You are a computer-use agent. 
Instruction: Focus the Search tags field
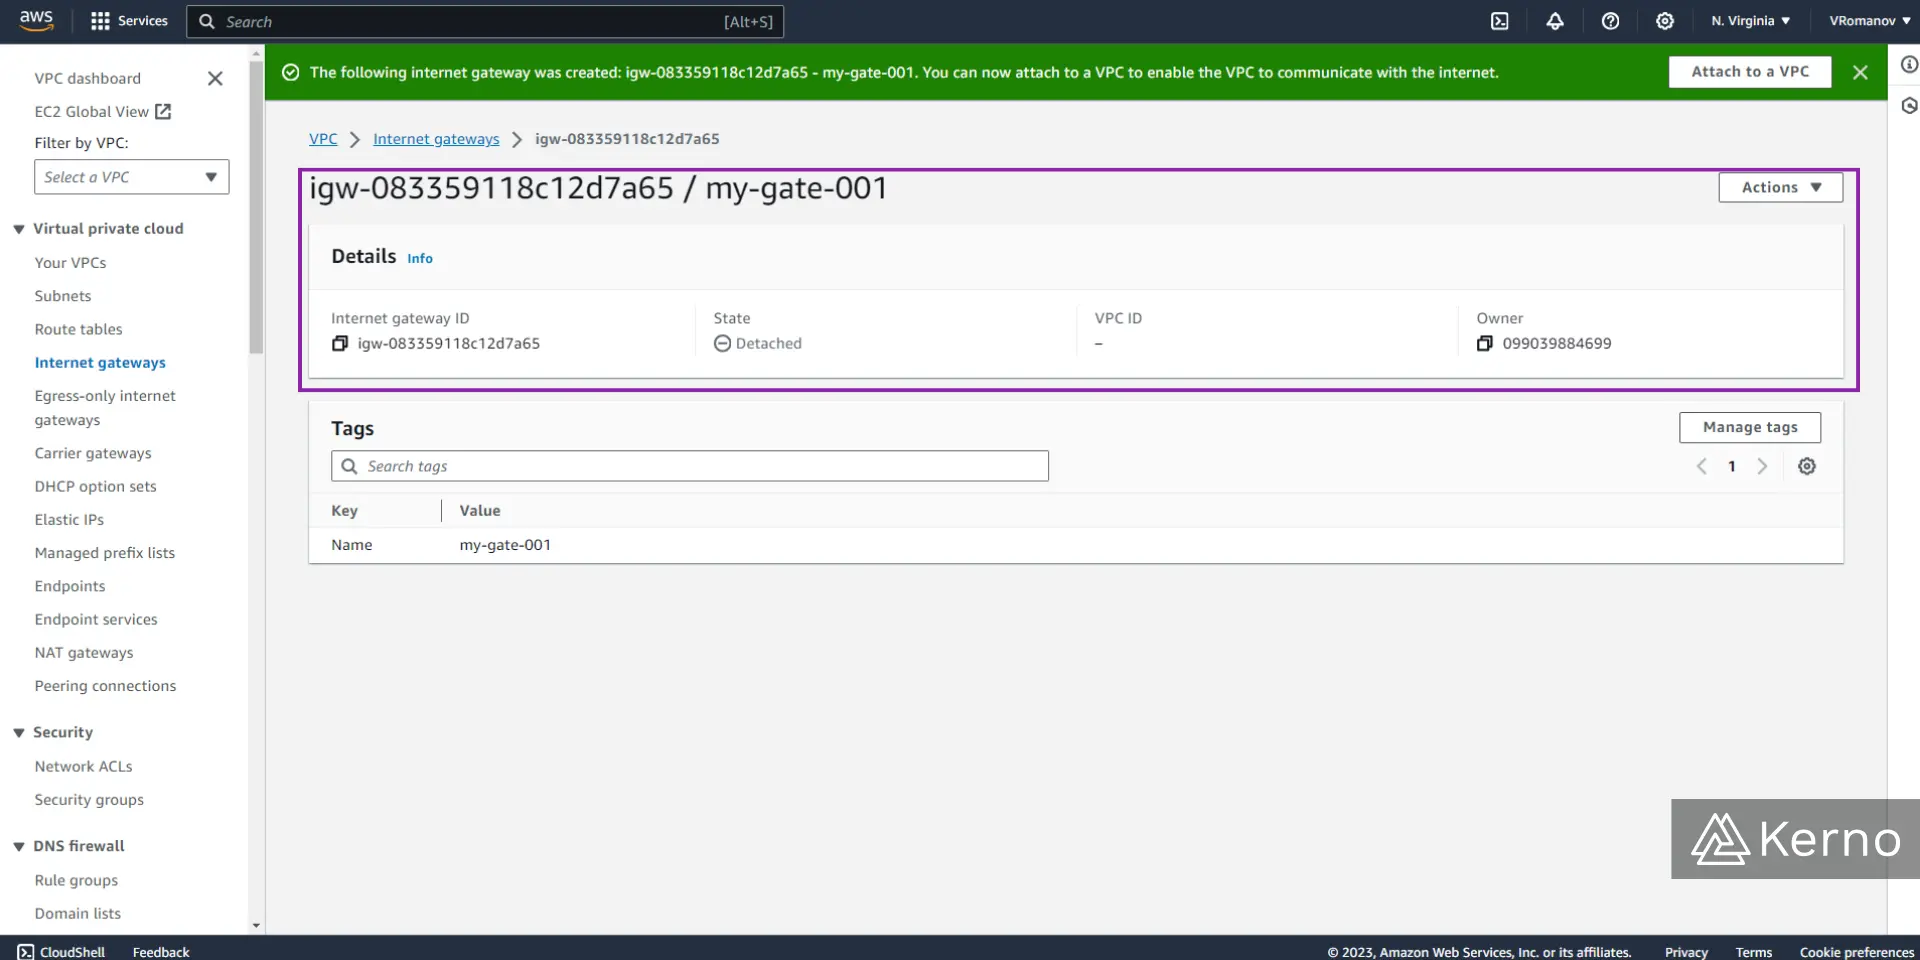tap(690, 466)
